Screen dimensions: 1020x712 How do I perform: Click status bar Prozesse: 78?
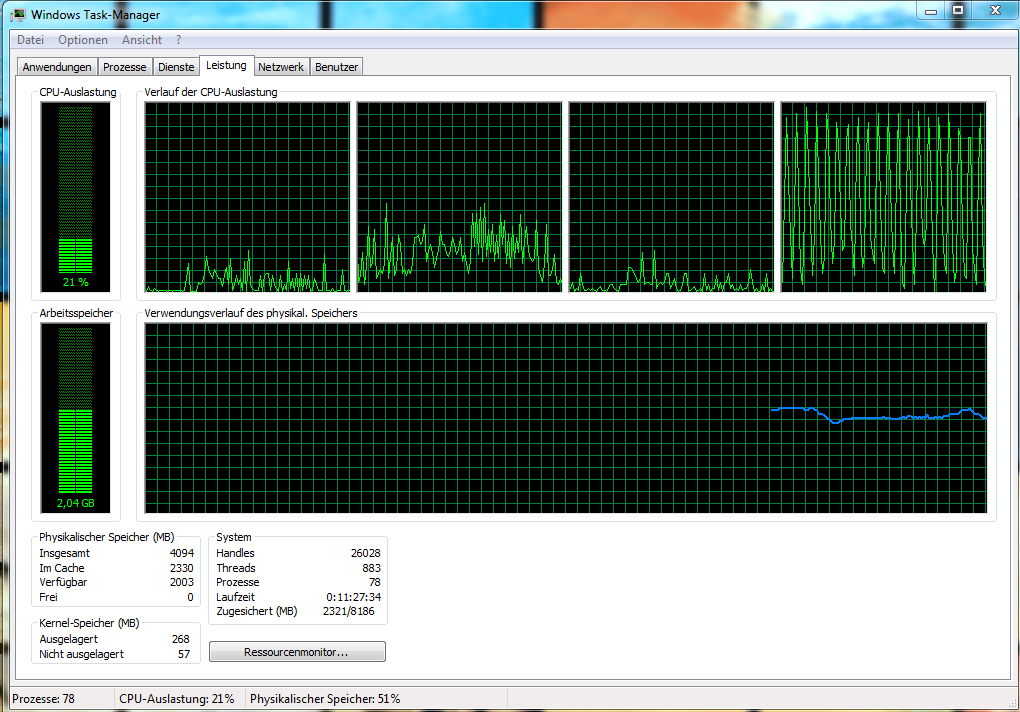coord(44,699)
